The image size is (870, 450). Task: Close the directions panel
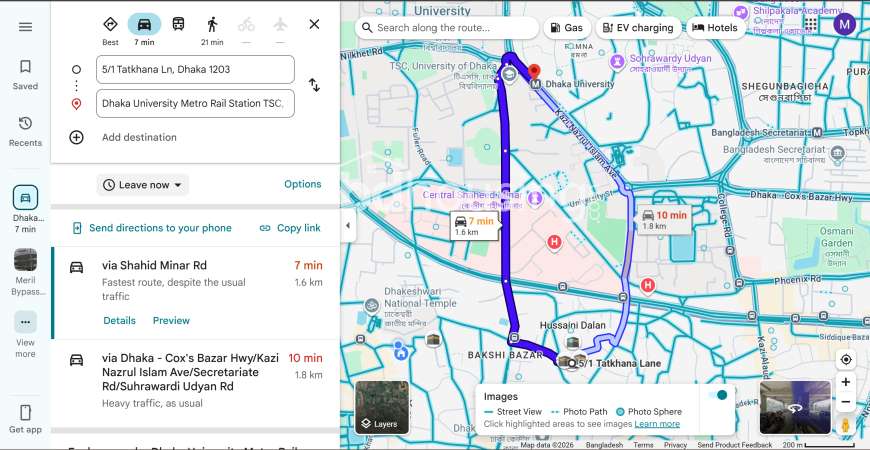(314, 24)
